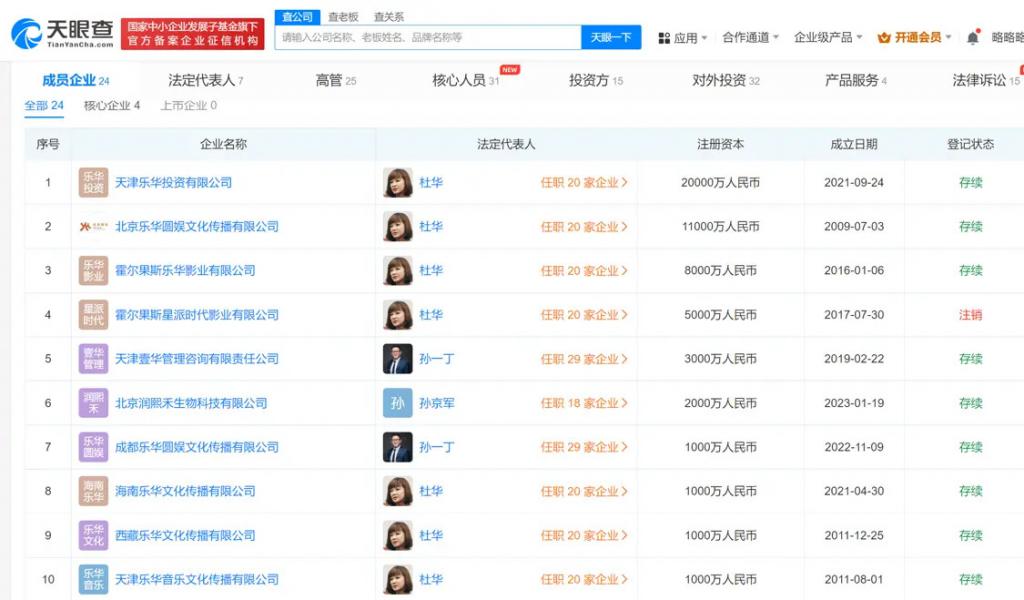This screenshot has height=600, width=1024.
Task: Open 霍尔果斯星派时代影业有限公司 link
Action: point(197,315)
